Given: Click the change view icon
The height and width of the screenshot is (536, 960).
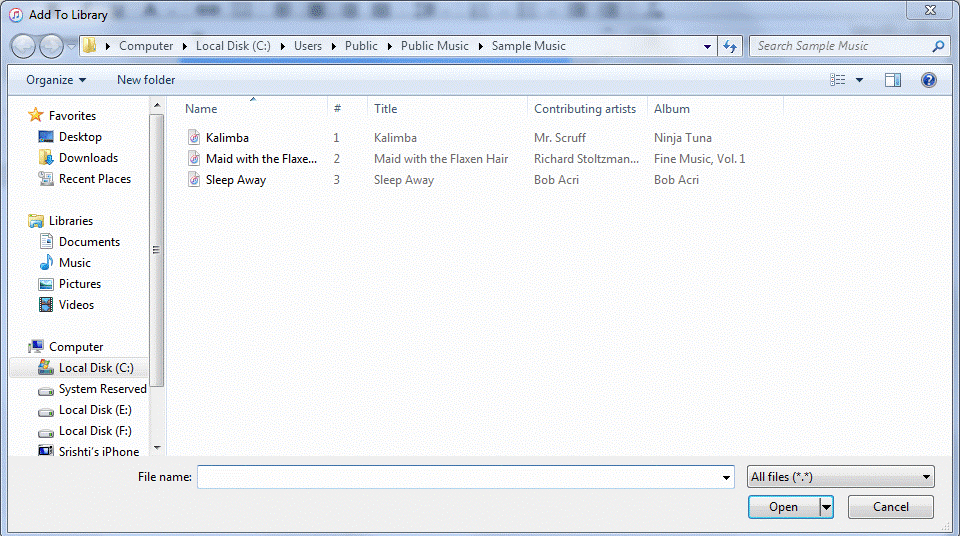Looking at the screenshot, I should pos(838,80).
